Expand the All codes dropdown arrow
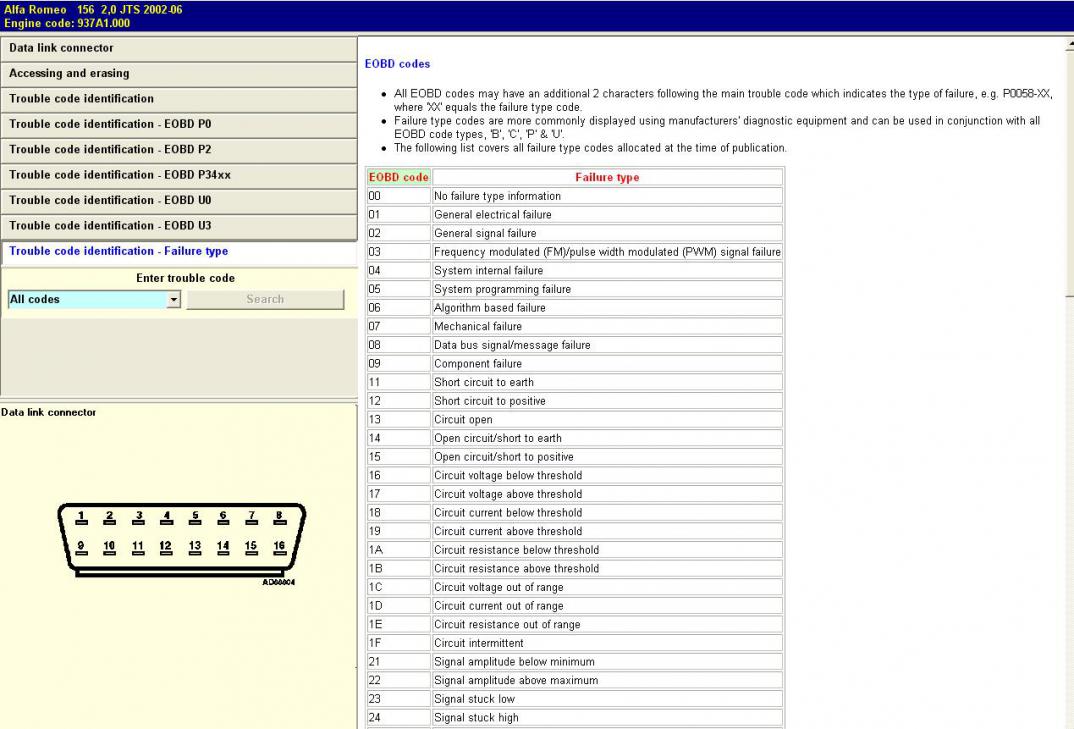Image resolution: width=1074 pixels, height=729 pixels. [173, 299]
